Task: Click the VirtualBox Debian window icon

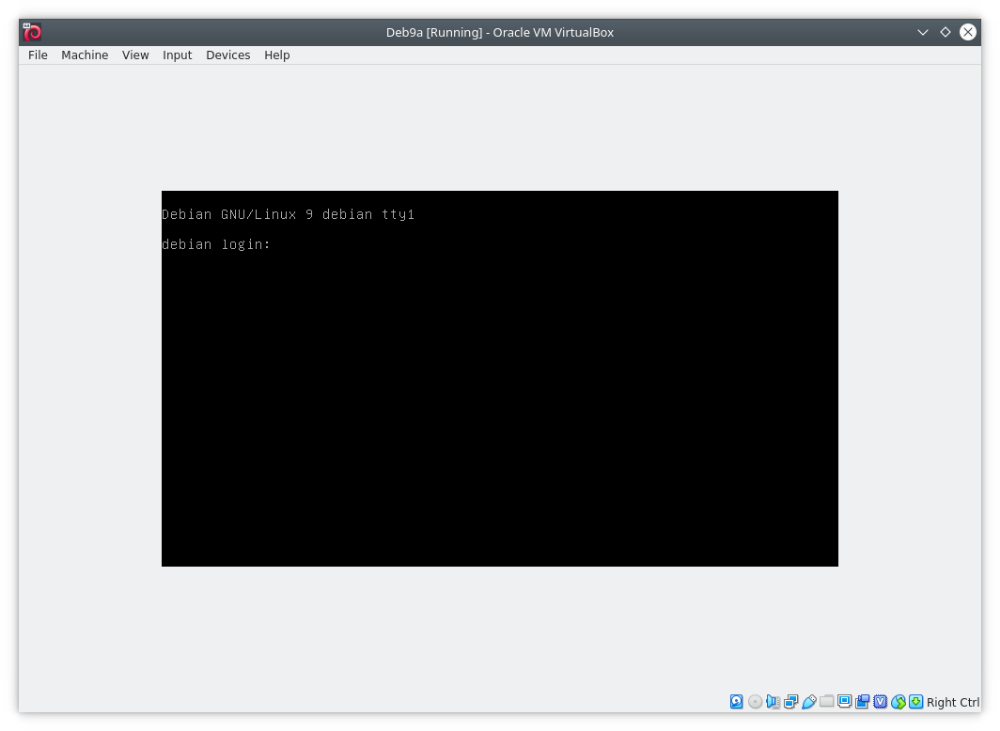Action: pyautogui.click(x=32, y=32)
